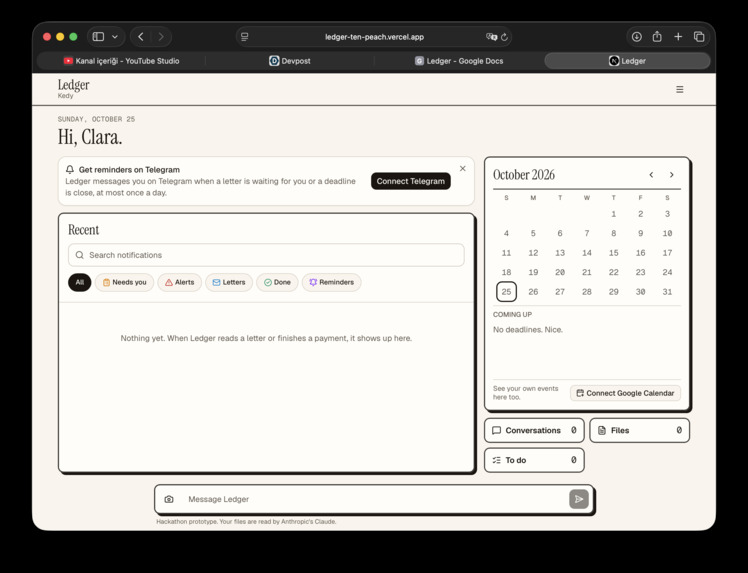This screenshot has width=748, height=573.
Task: Open Conversations panel
Action: click(534, 430)
